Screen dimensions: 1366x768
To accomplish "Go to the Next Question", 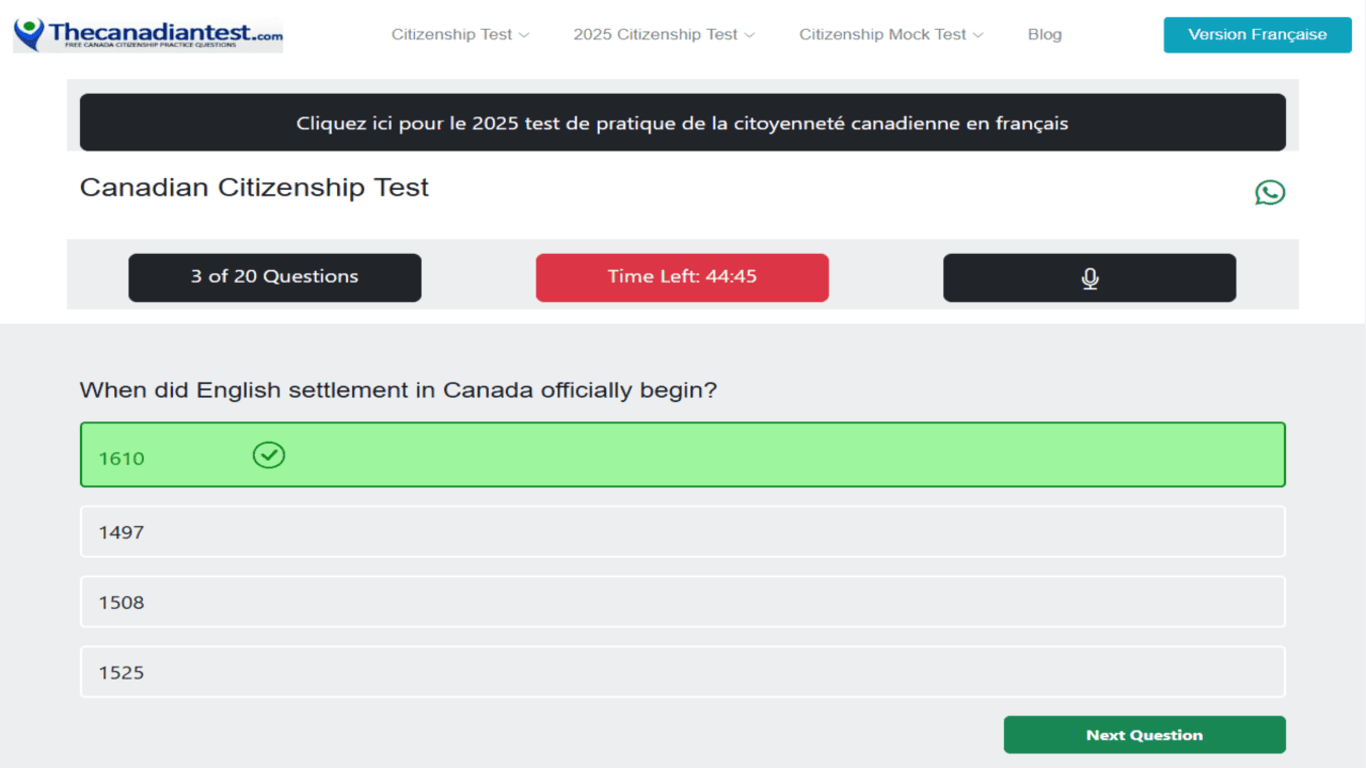I will click(x=1144, y=735).
